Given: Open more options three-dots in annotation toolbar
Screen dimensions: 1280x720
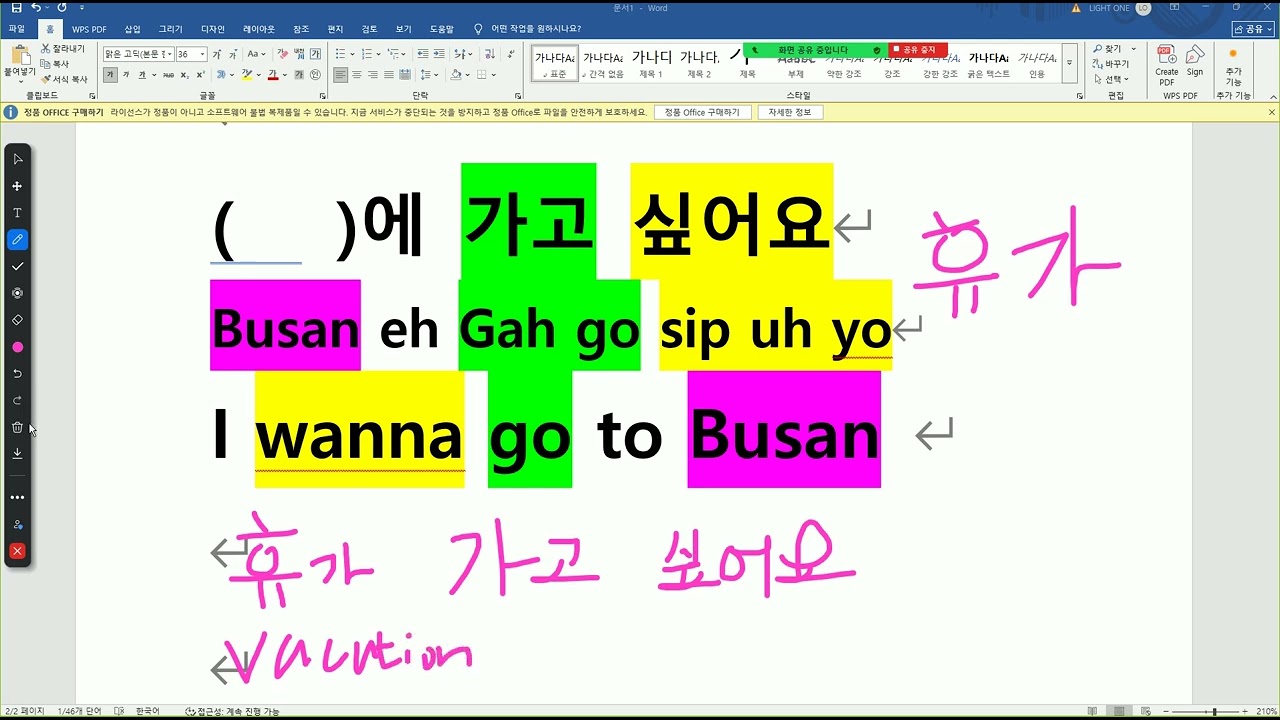Looking at the screenshot, I should (17, 497).
